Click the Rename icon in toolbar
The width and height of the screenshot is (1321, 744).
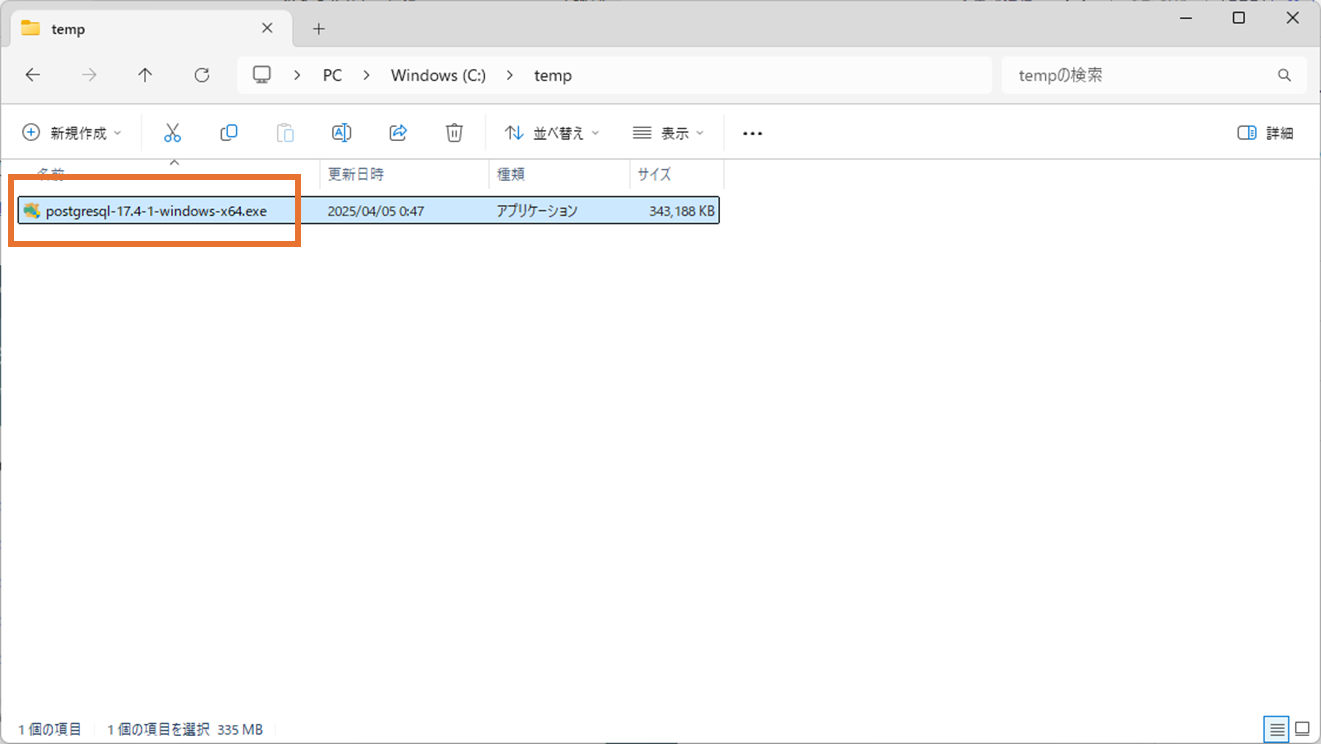341,133
